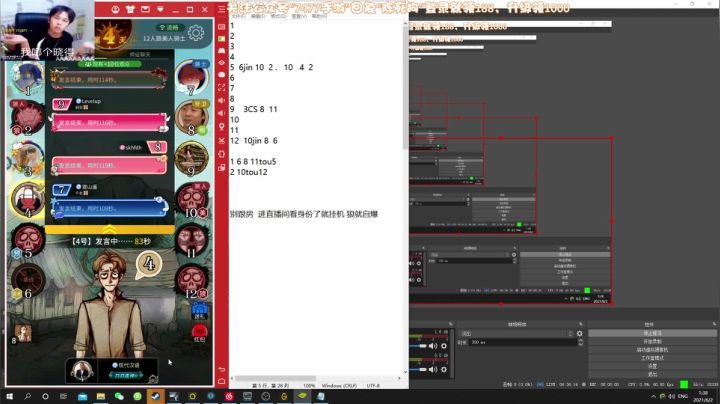
Task: Click OBS exit button in controls
Action: pos(652,374)
